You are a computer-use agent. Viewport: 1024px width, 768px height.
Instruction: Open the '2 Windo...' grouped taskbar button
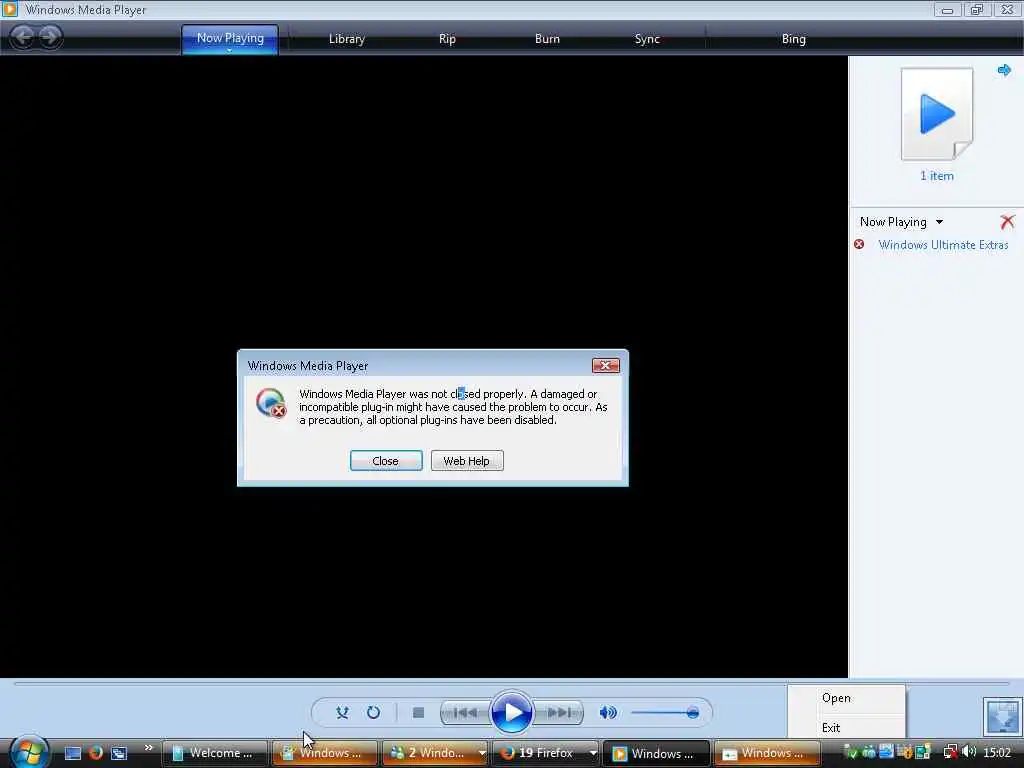[435, 753]
